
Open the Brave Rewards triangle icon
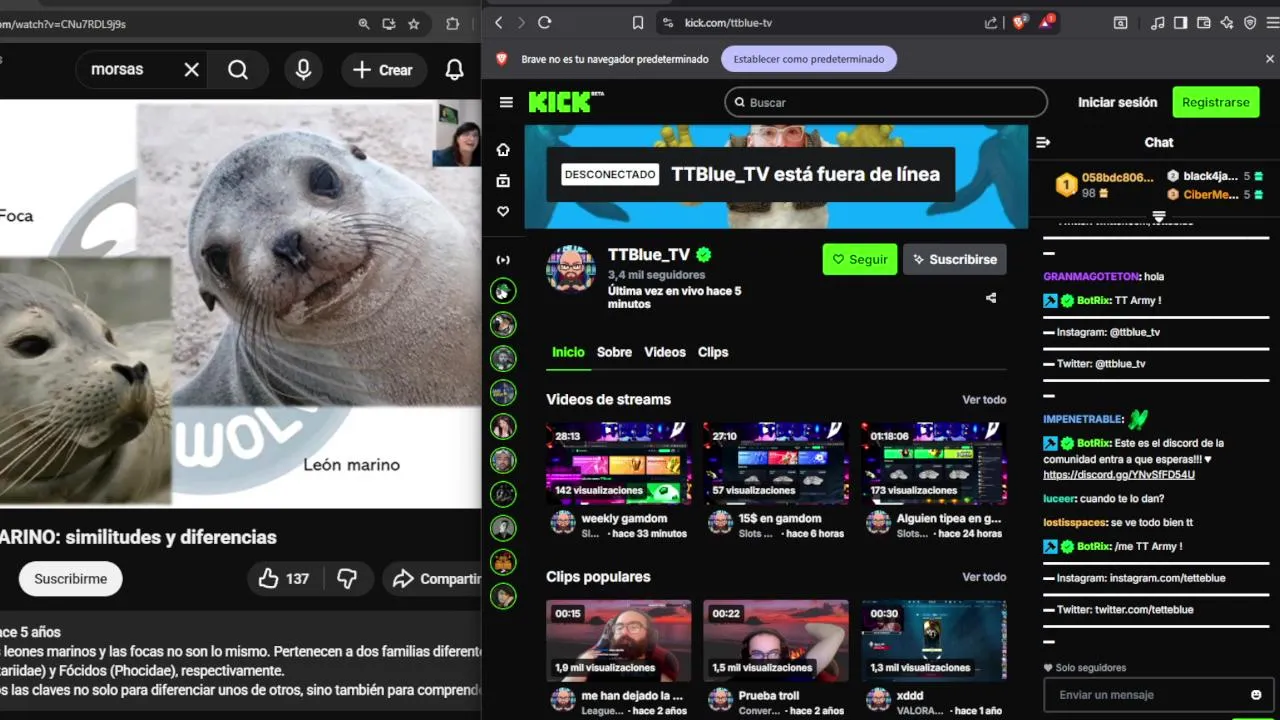pos(1046,22)
